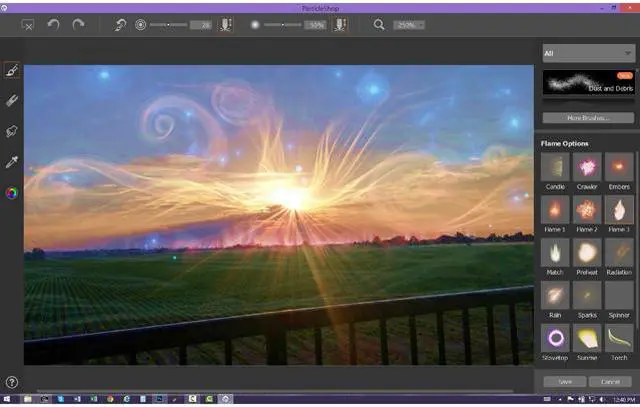Open the Windows Start button

(7, 399)
